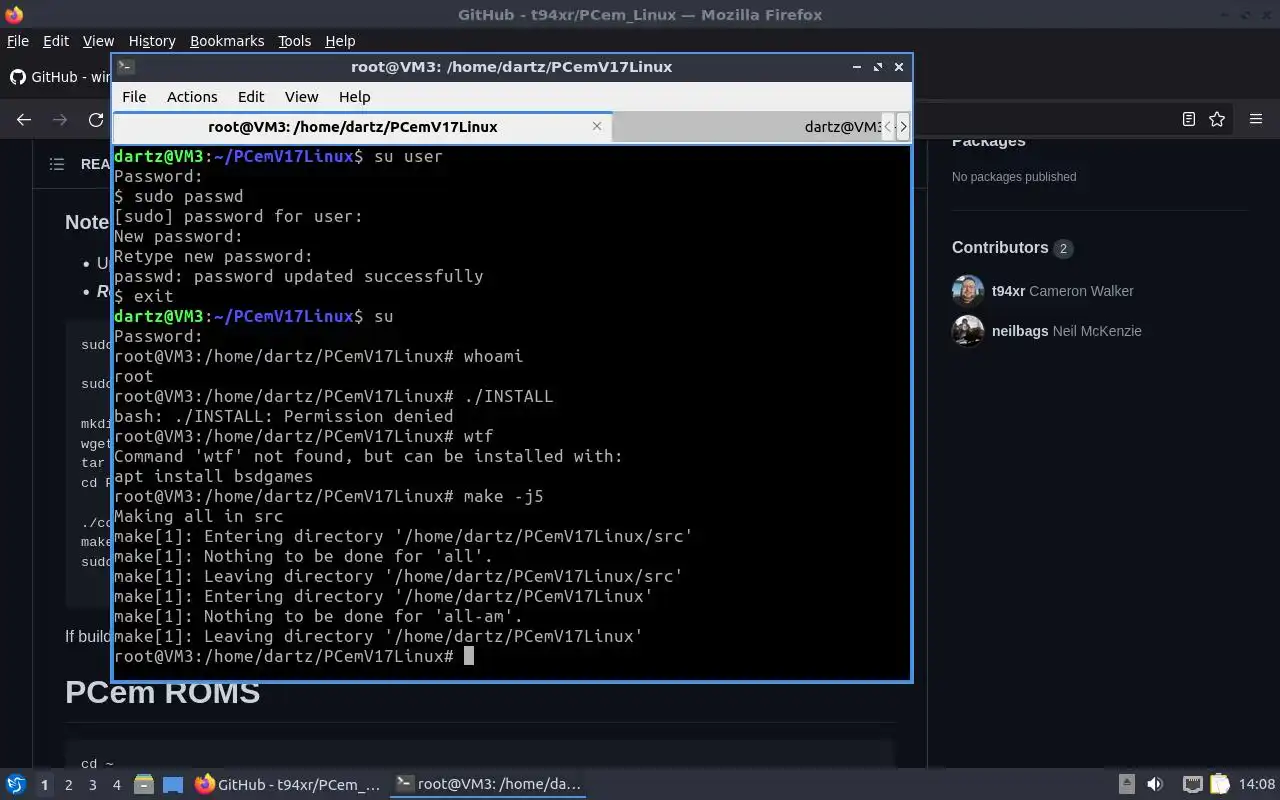Open the terminal Help menu
The image size is (1280, 800).
(355, 97)
